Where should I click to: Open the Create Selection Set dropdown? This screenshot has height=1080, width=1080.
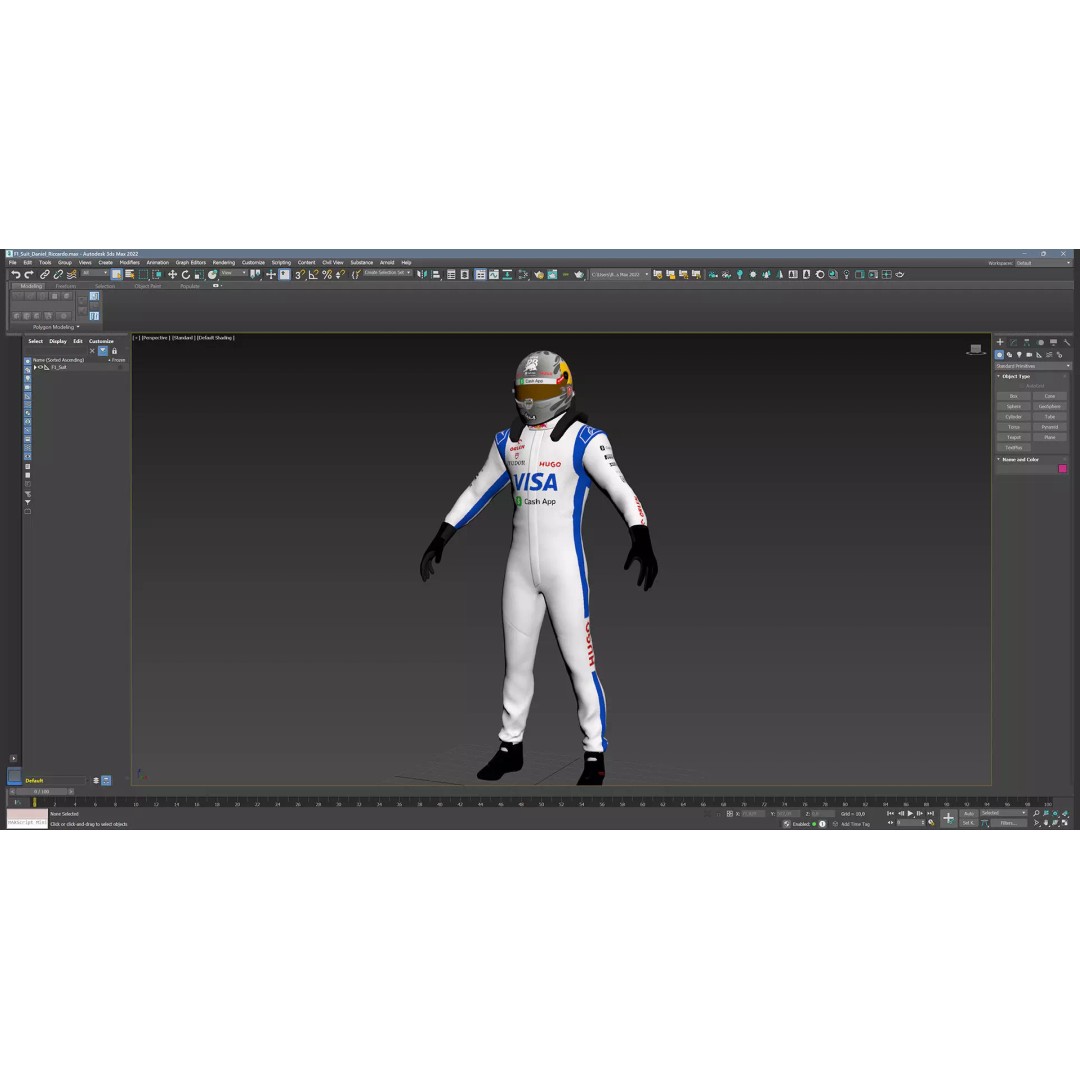(387, 273)
